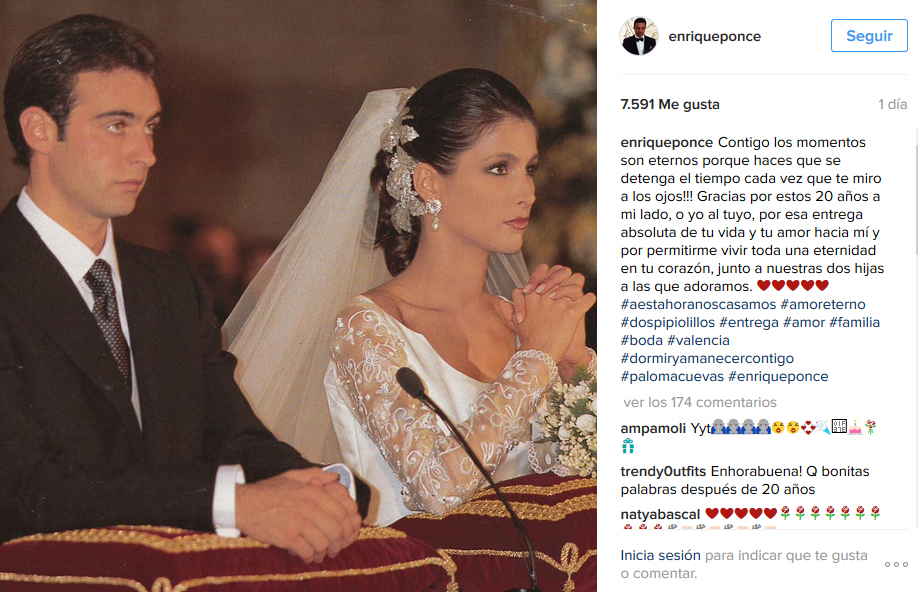Click the wedding photo

pos(298,296)
